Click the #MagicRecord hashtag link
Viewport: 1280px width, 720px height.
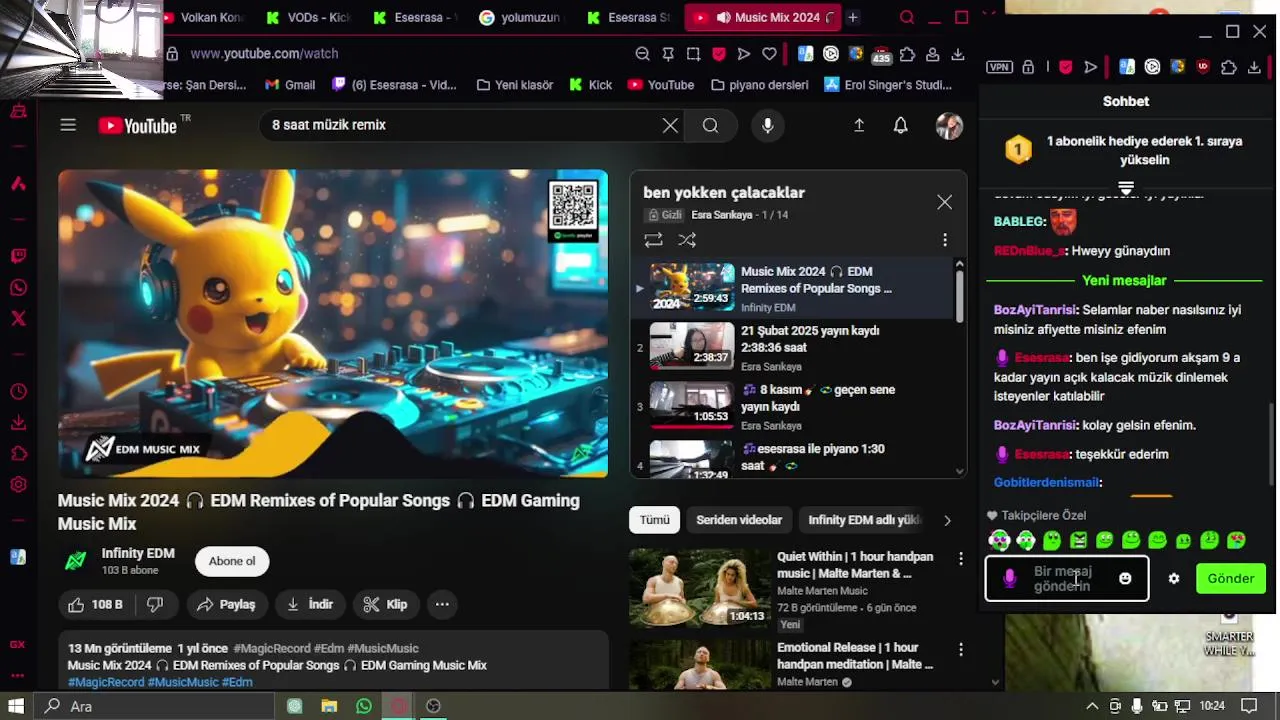pyautogui.click(x=274, y=648)
